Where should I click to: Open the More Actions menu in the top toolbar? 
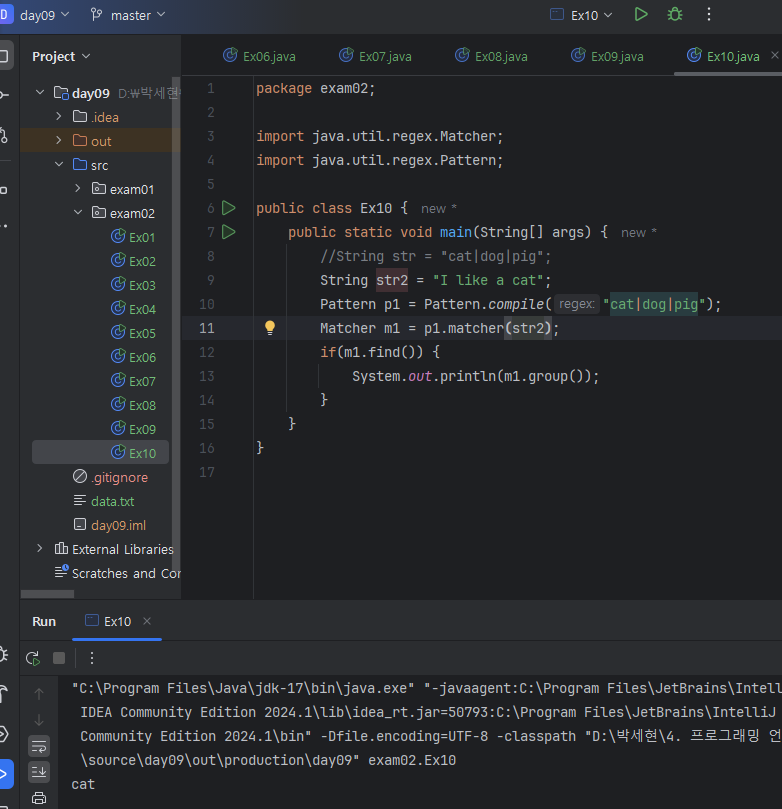pos(709,15)
